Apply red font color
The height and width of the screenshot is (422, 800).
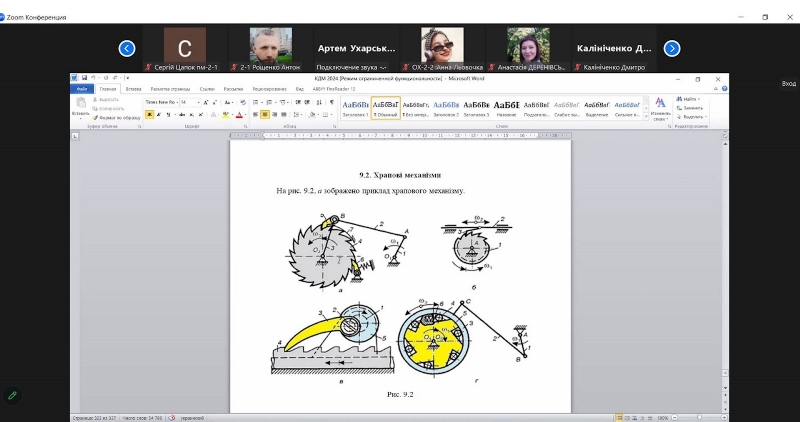click(238, 115)
